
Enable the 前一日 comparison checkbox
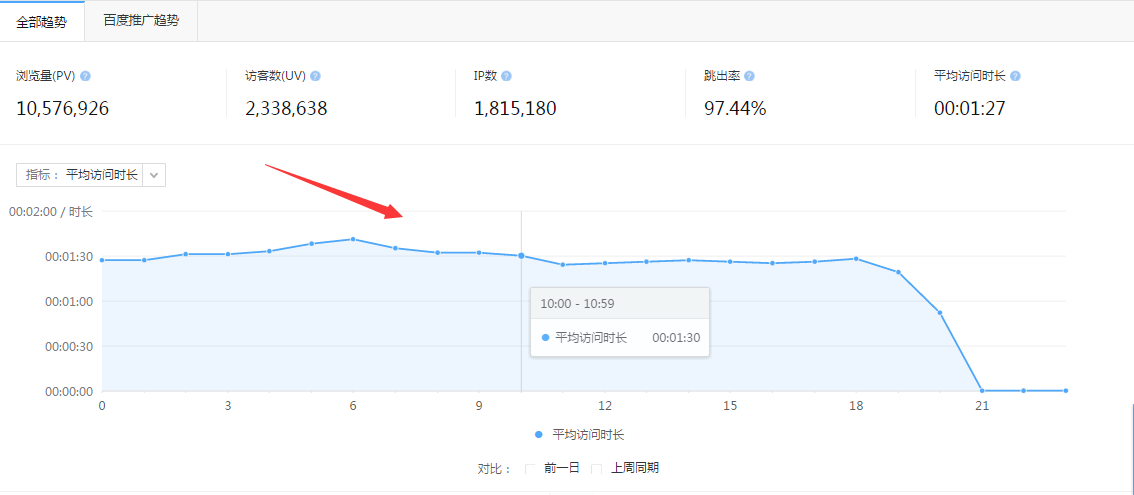tap(531, 468)
